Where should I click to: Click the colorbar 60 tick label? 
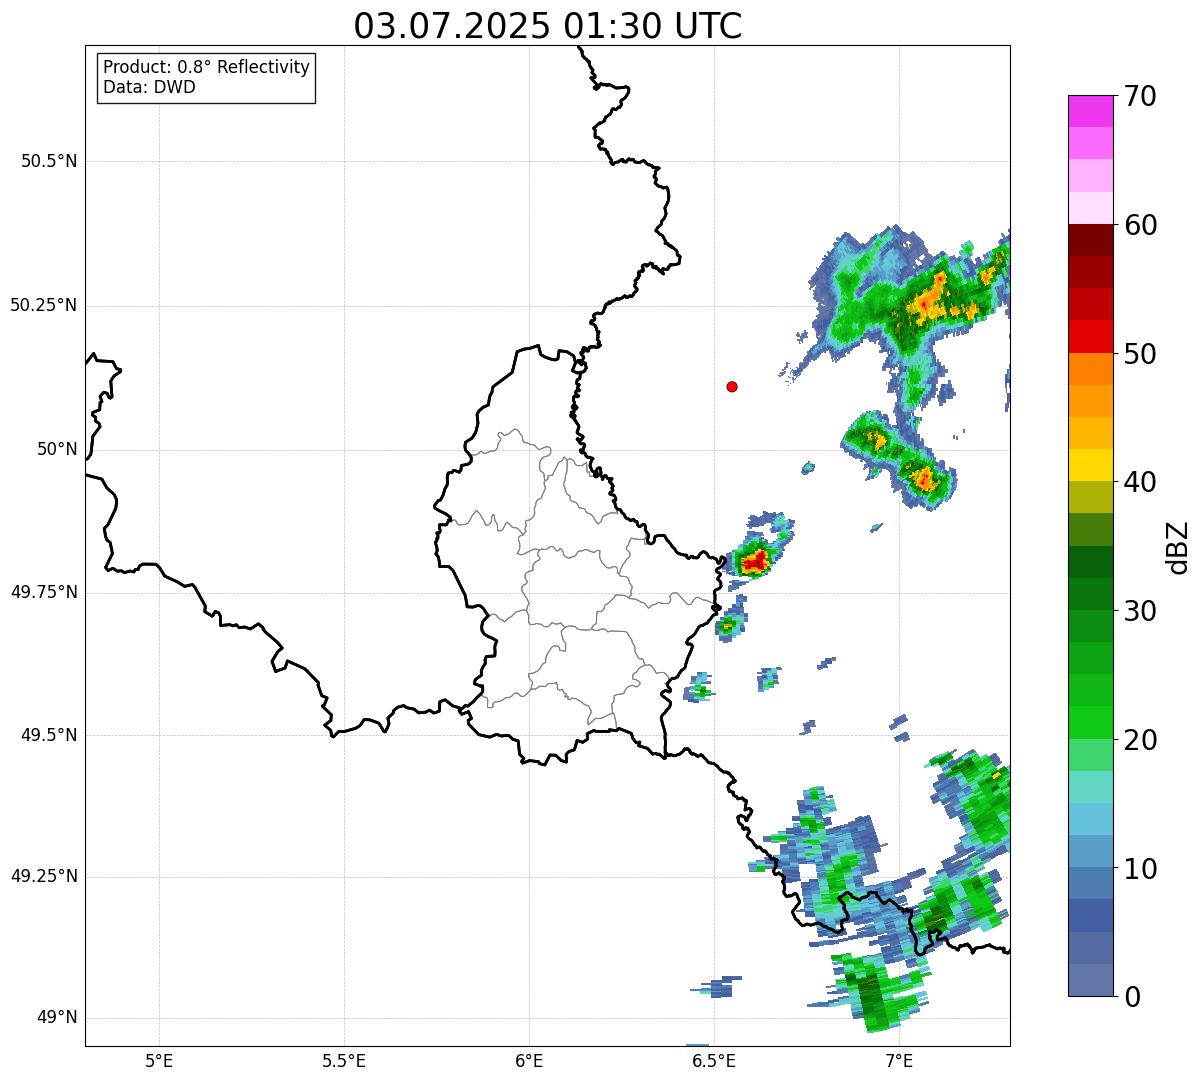coord(1140,225)
